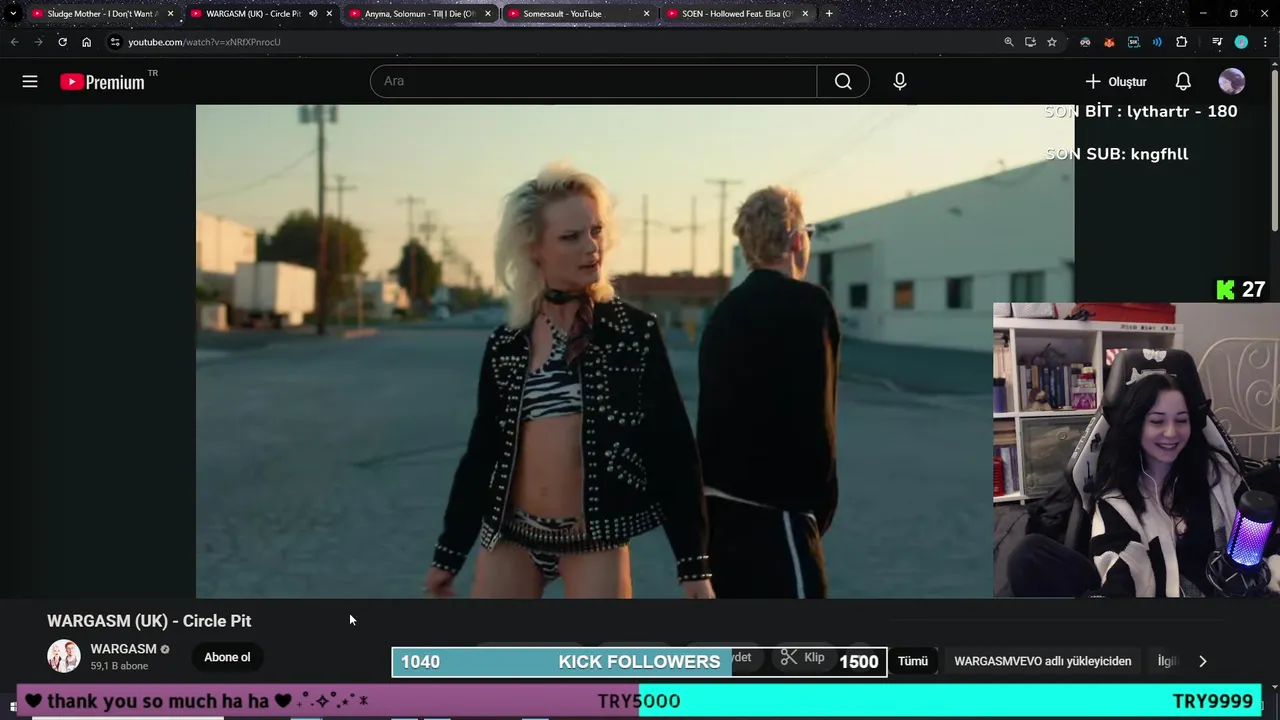
Task: Switch to Anyma, Solomun - Till I Die tab
Action: (420, 14)
